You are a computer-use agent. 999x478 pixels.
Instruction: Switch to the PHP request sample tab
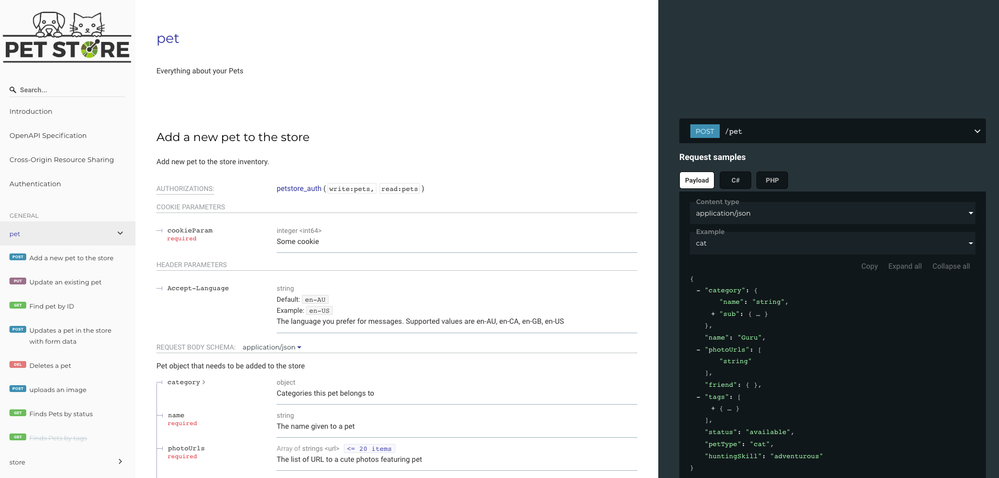click(x=772, y=180)
